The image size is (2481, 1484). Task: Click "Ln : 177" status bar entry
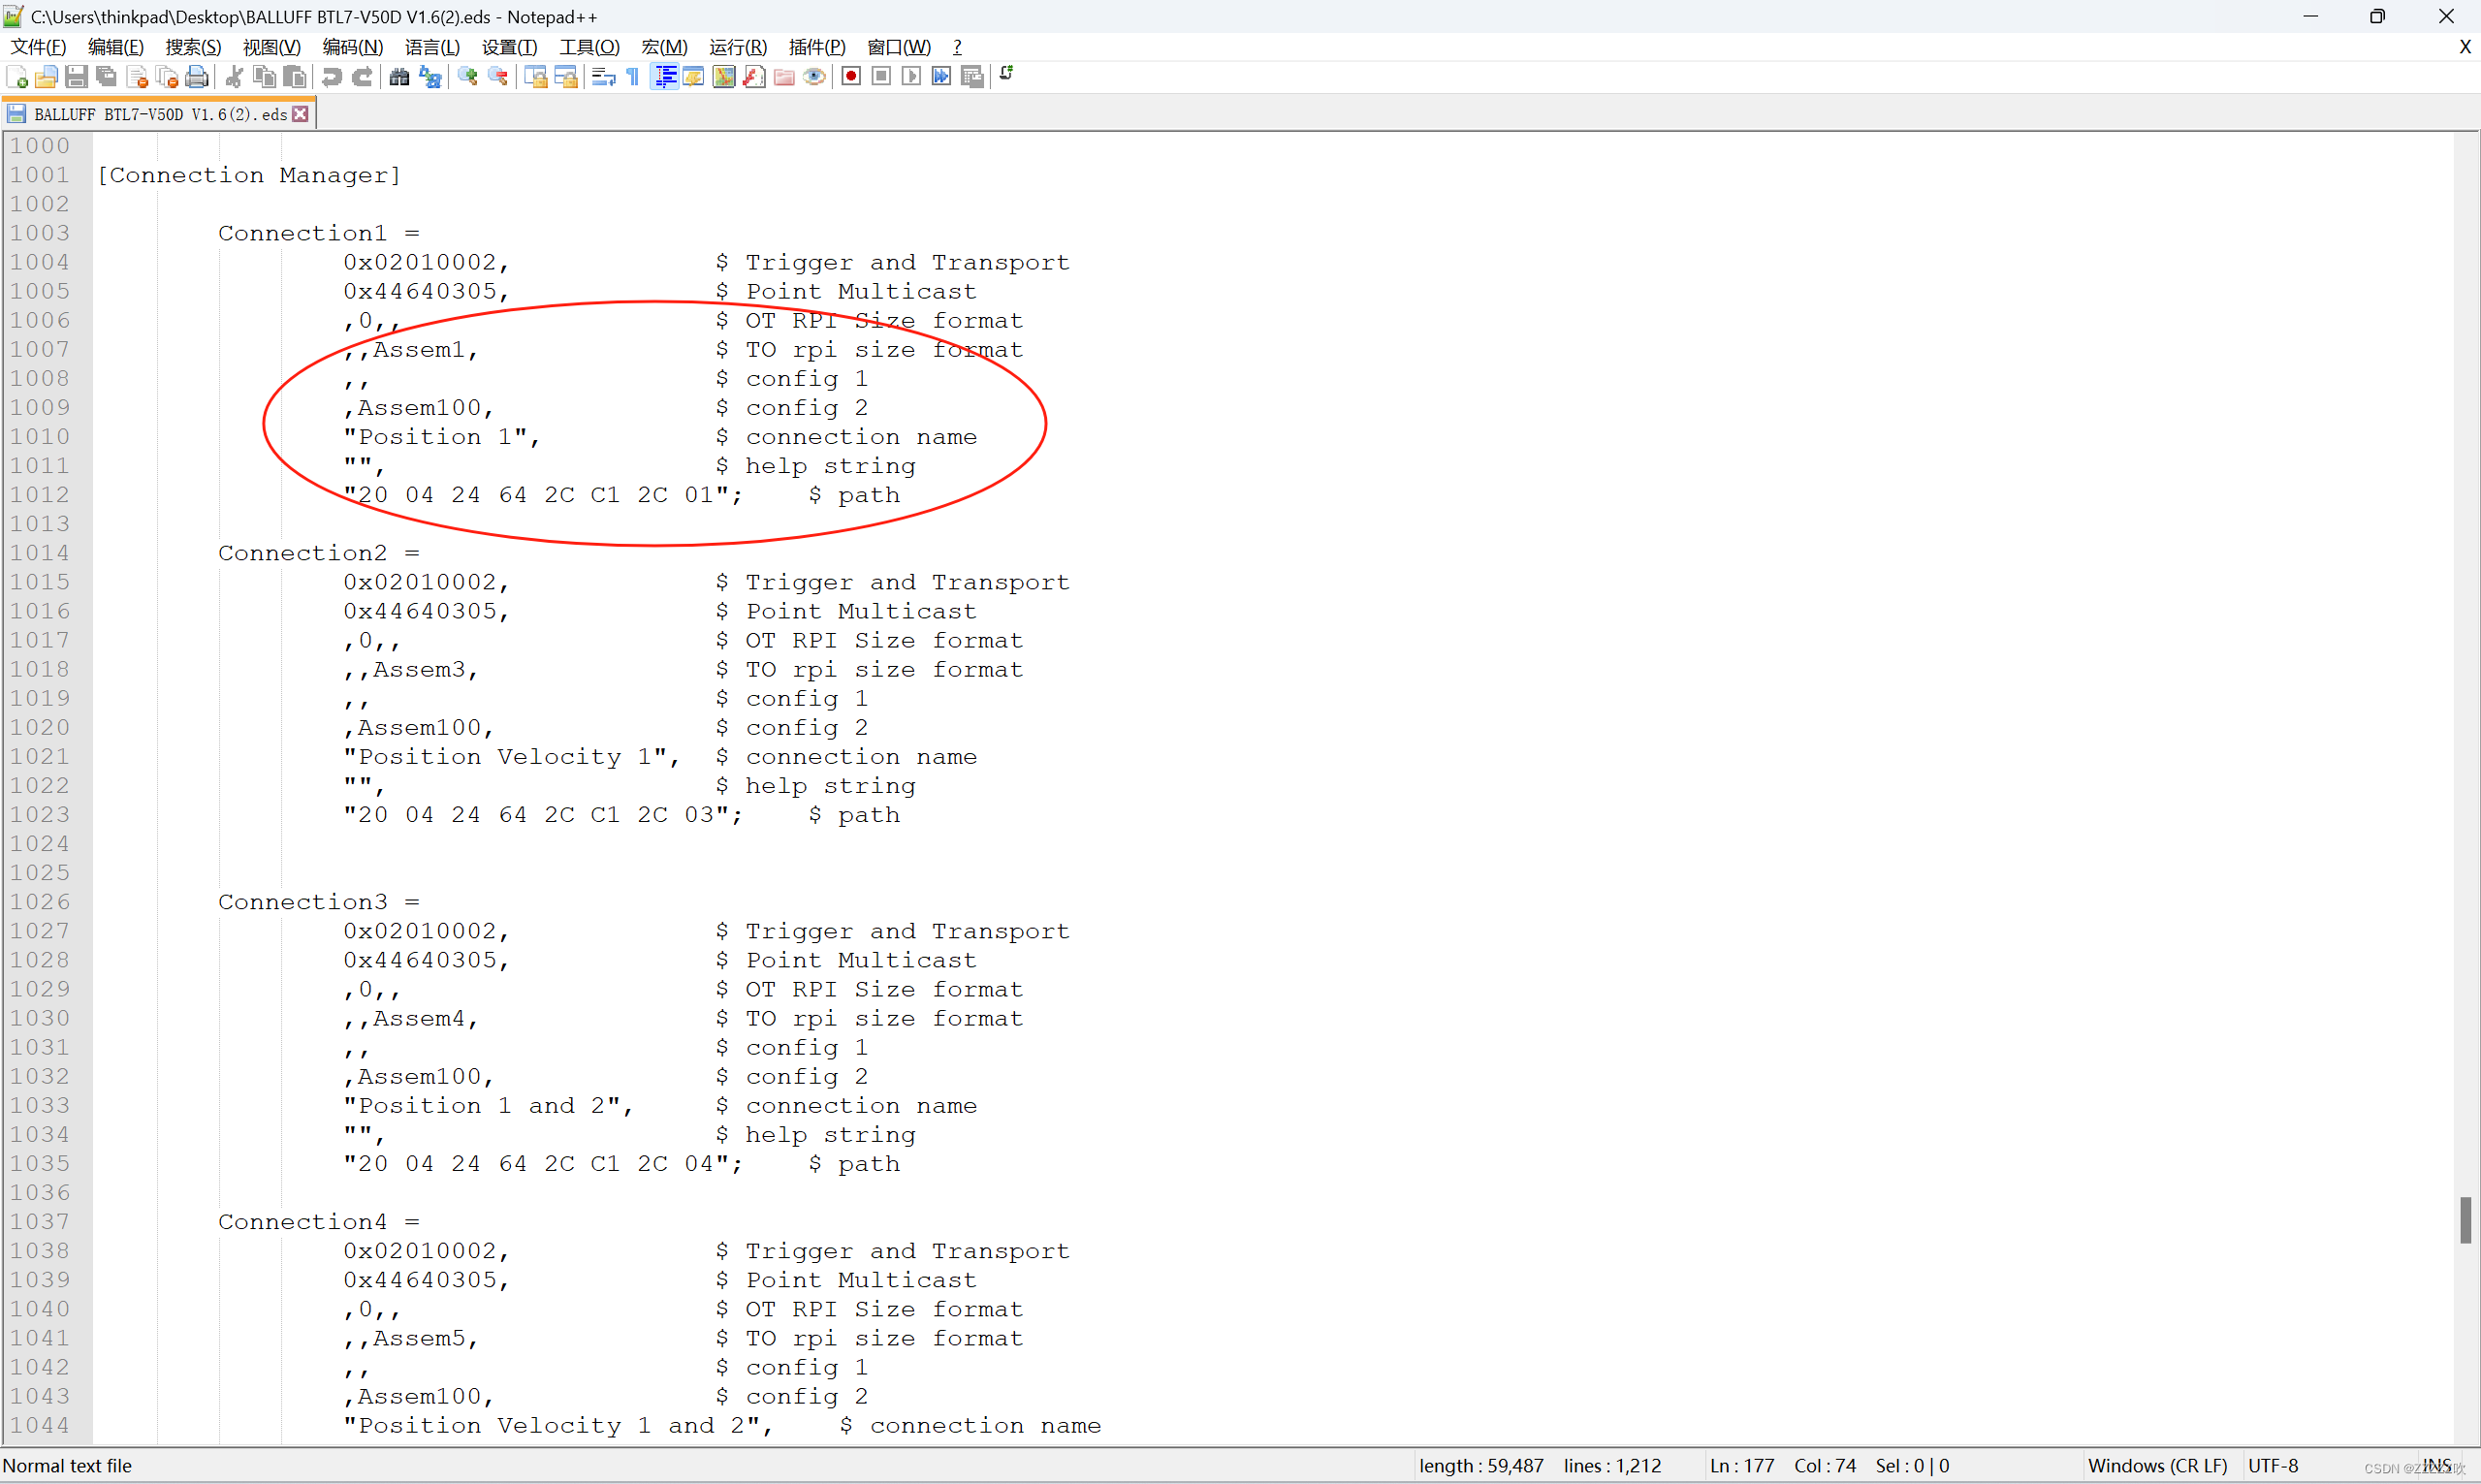click(x=1742, y=1466)
